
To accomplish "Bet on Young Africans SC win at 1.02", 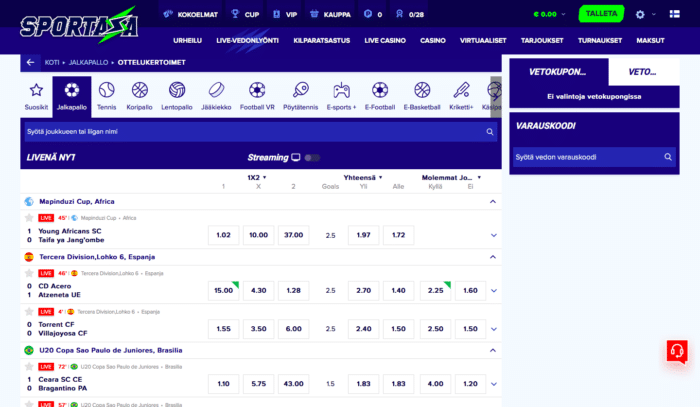I will 224,235.
